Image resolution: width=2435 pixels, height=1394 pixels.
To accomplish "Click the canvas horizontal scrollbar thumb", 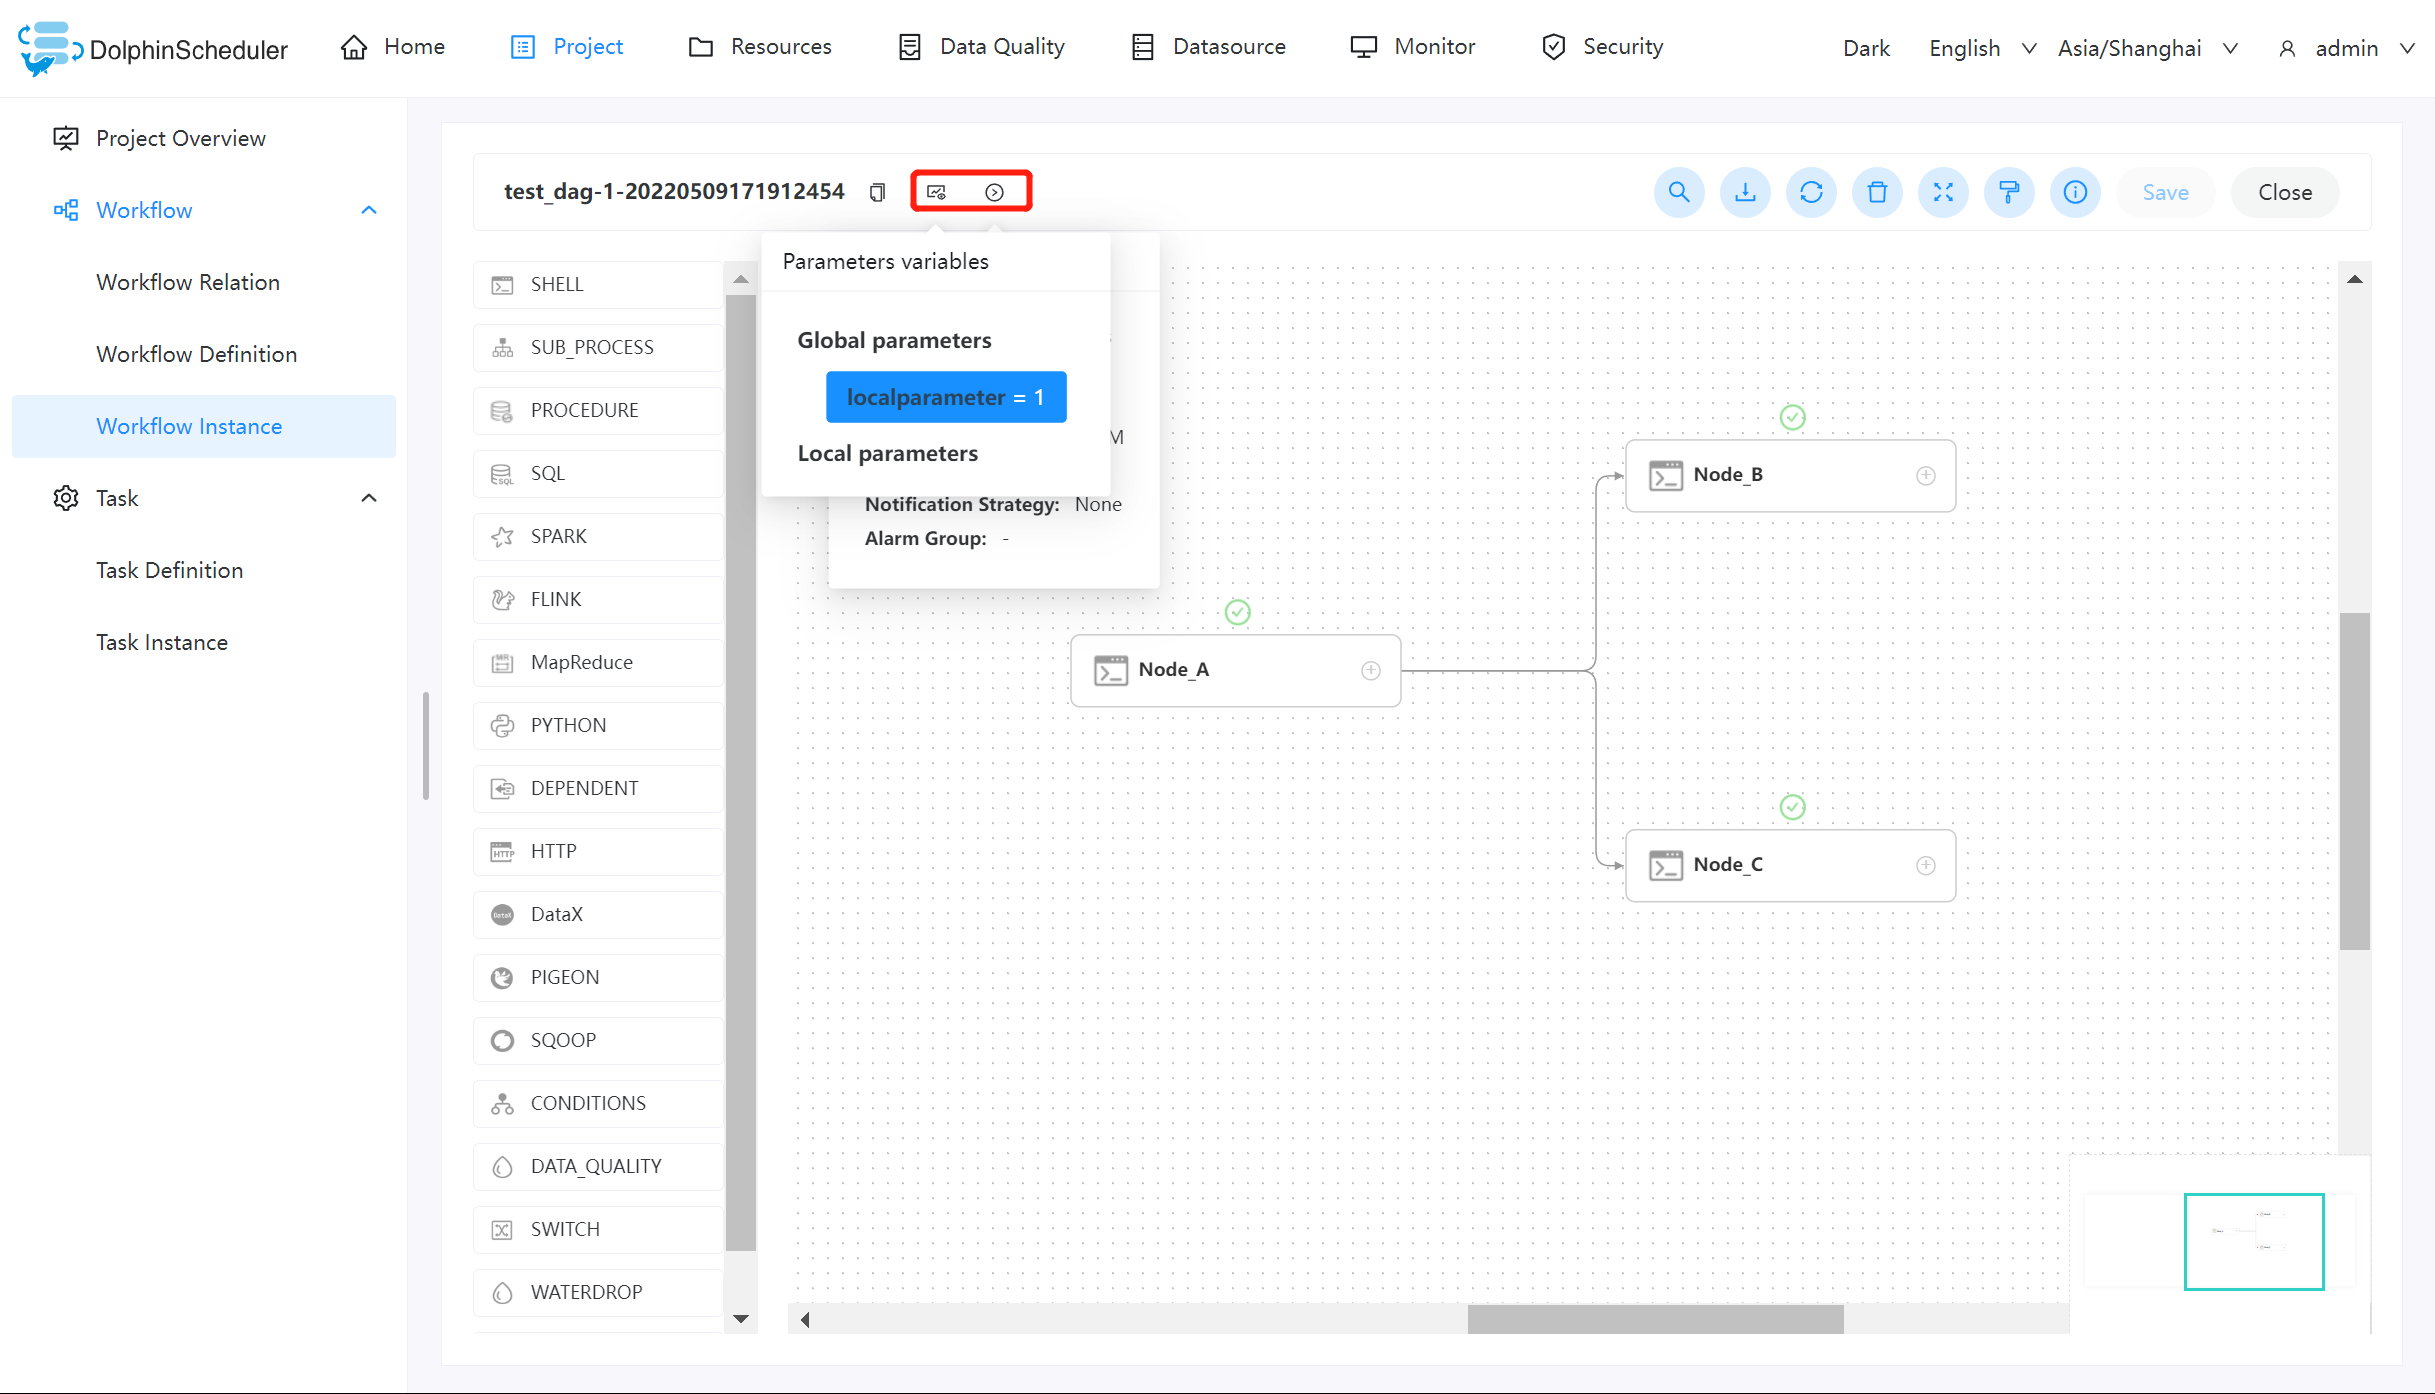I will point(1655,1319).
